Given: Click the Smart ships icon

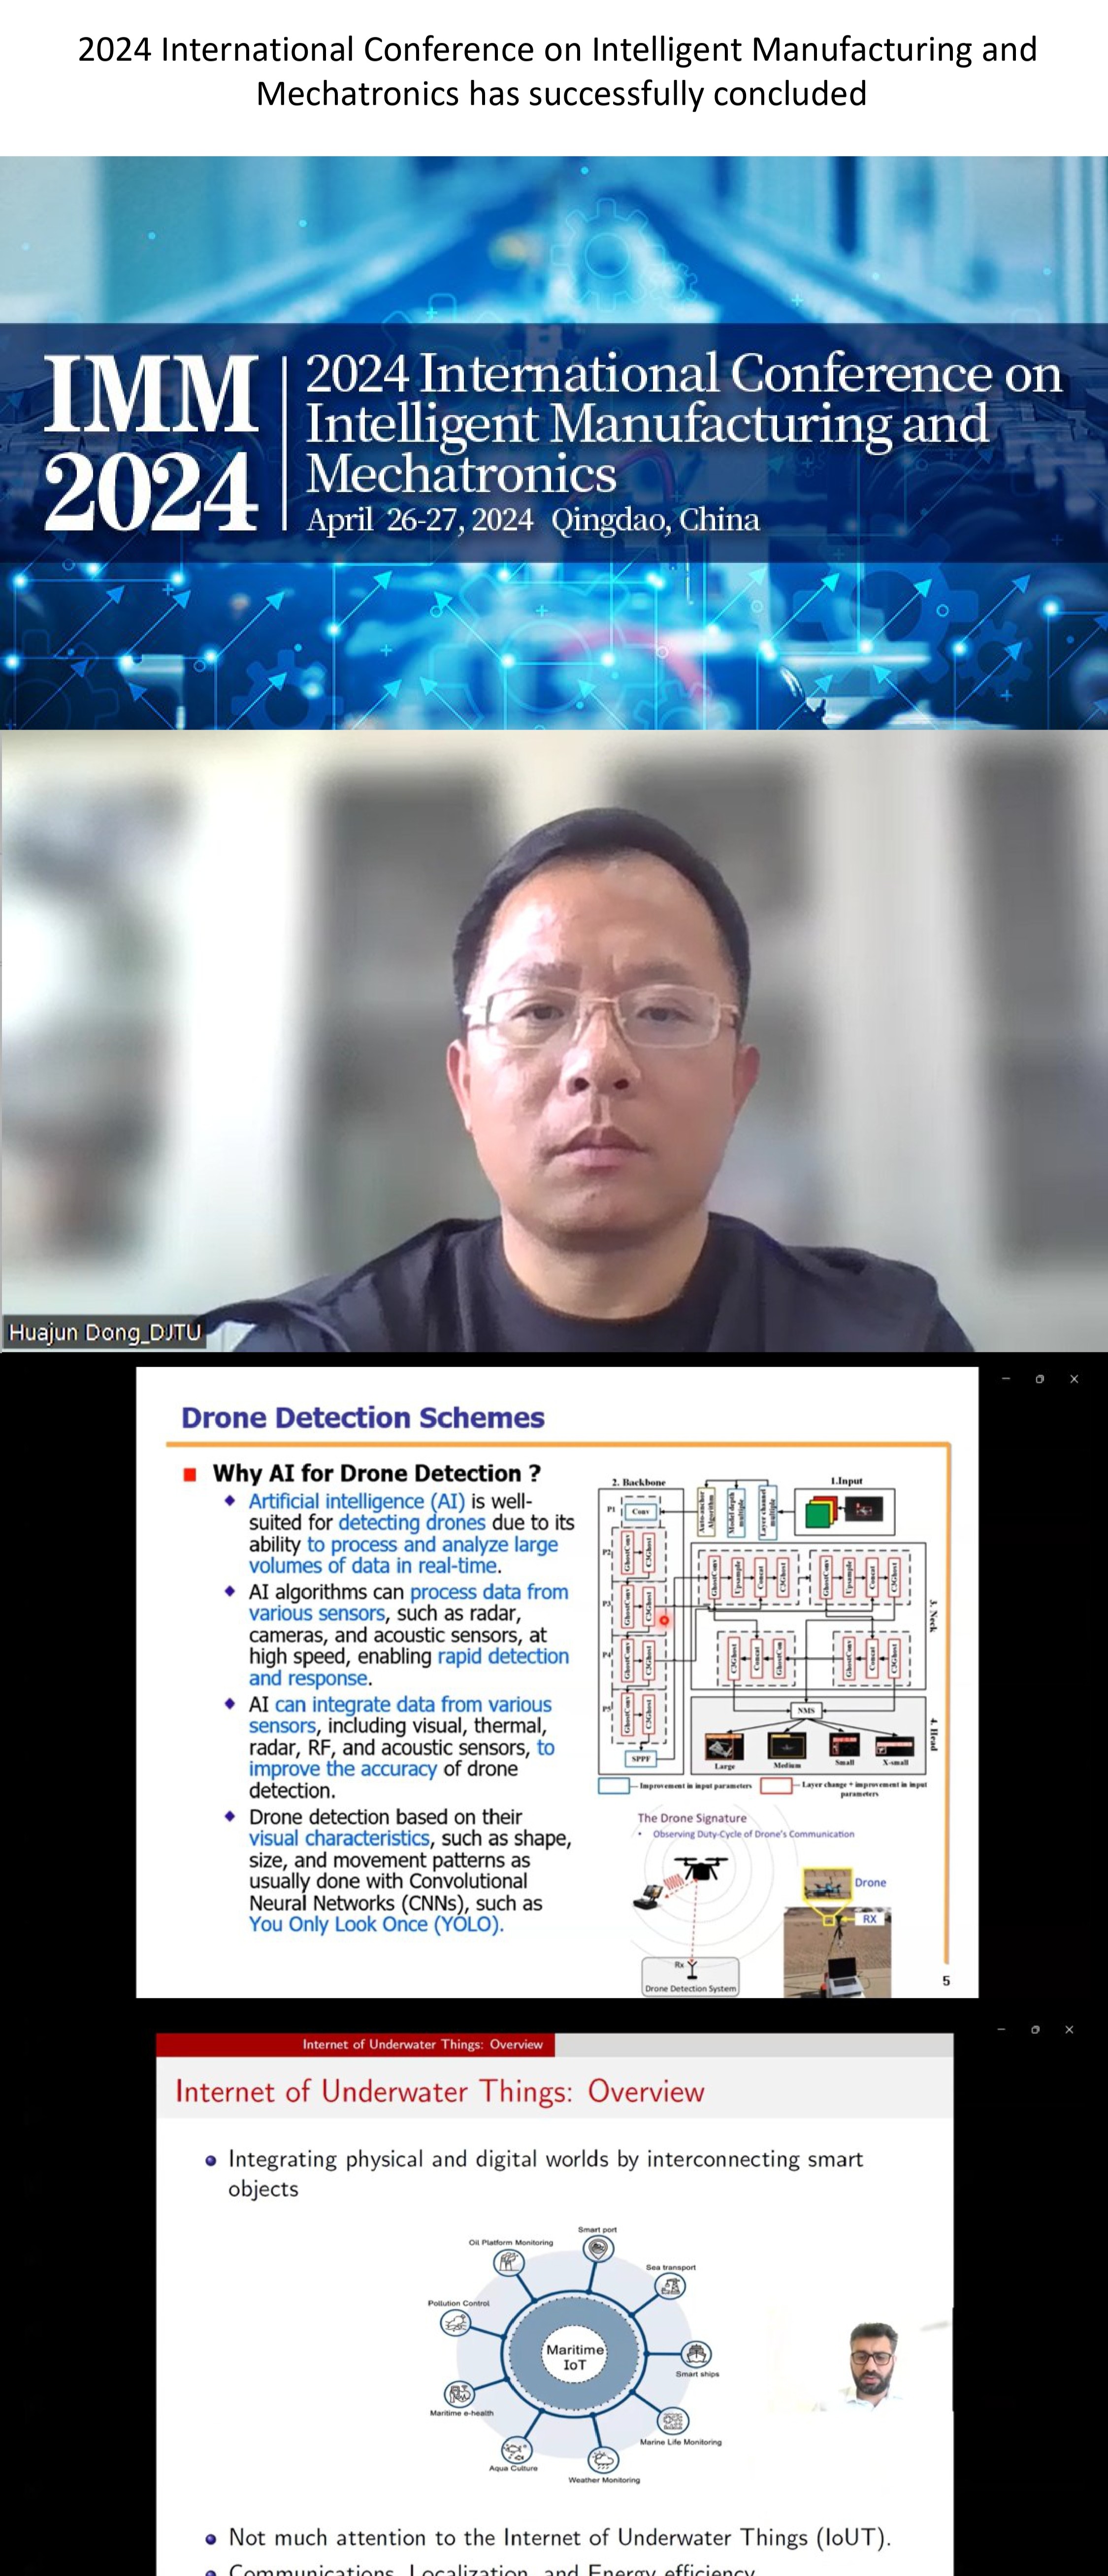Looking at the screenshot, I should pyautogui.click(x=695, y=2353).
